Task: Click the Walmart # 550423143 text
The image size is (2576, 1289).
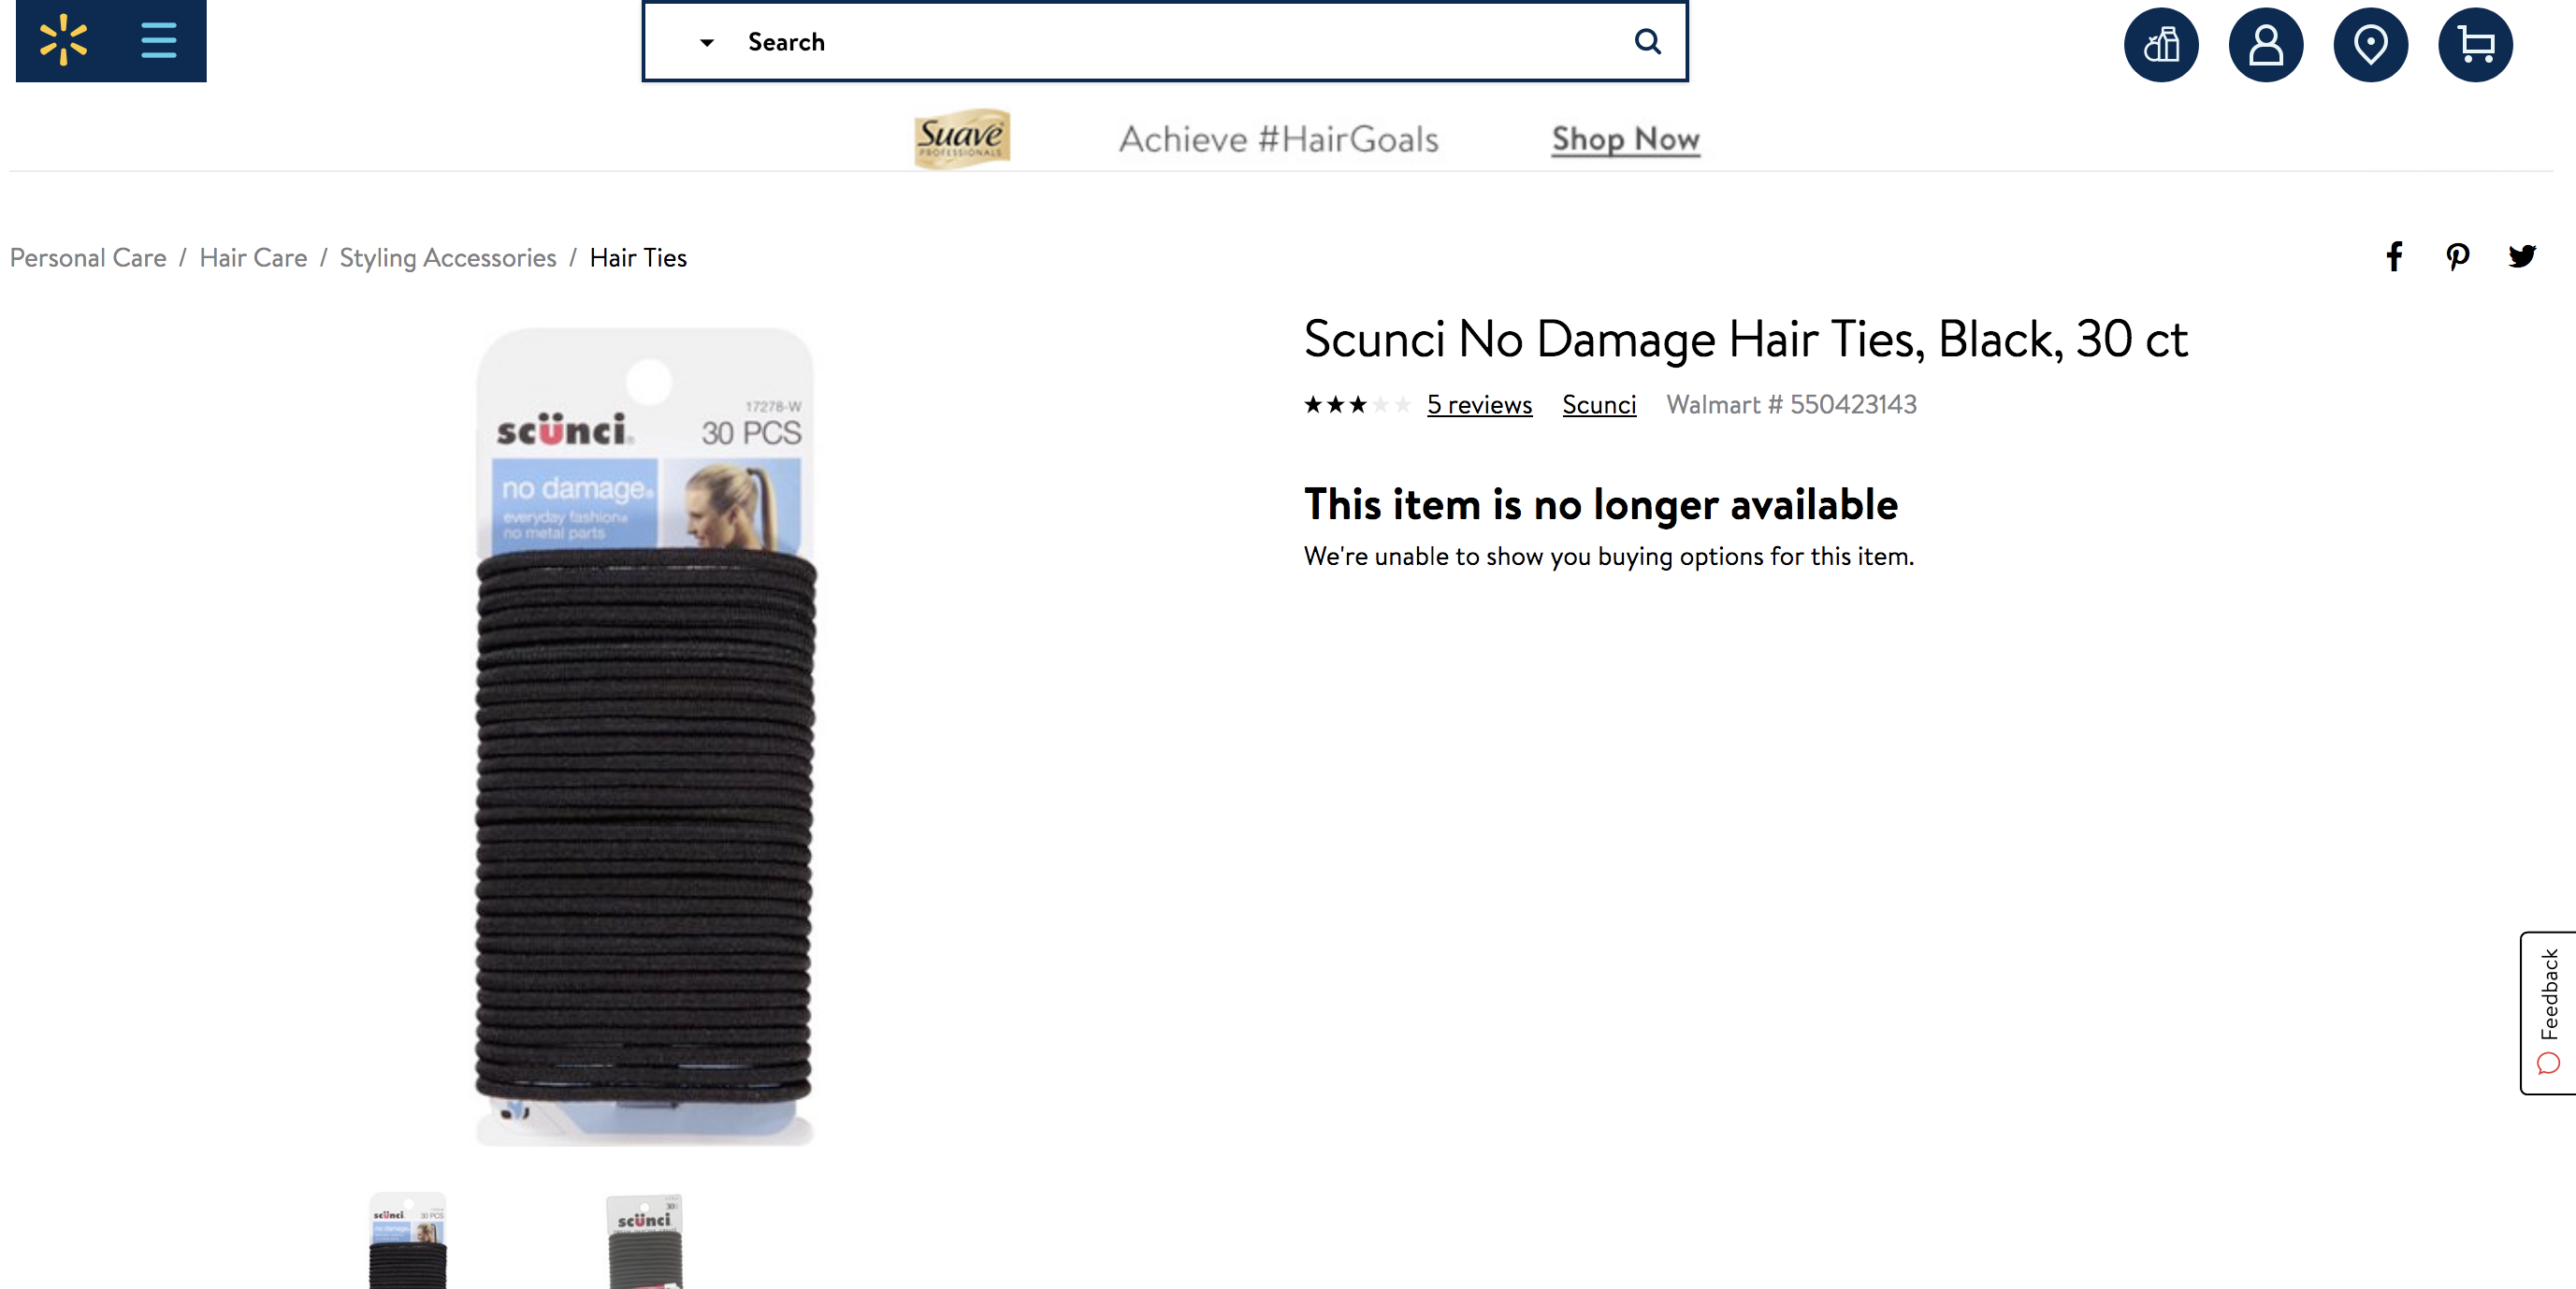Action: pyautogui.click(x=1791, y=404)
